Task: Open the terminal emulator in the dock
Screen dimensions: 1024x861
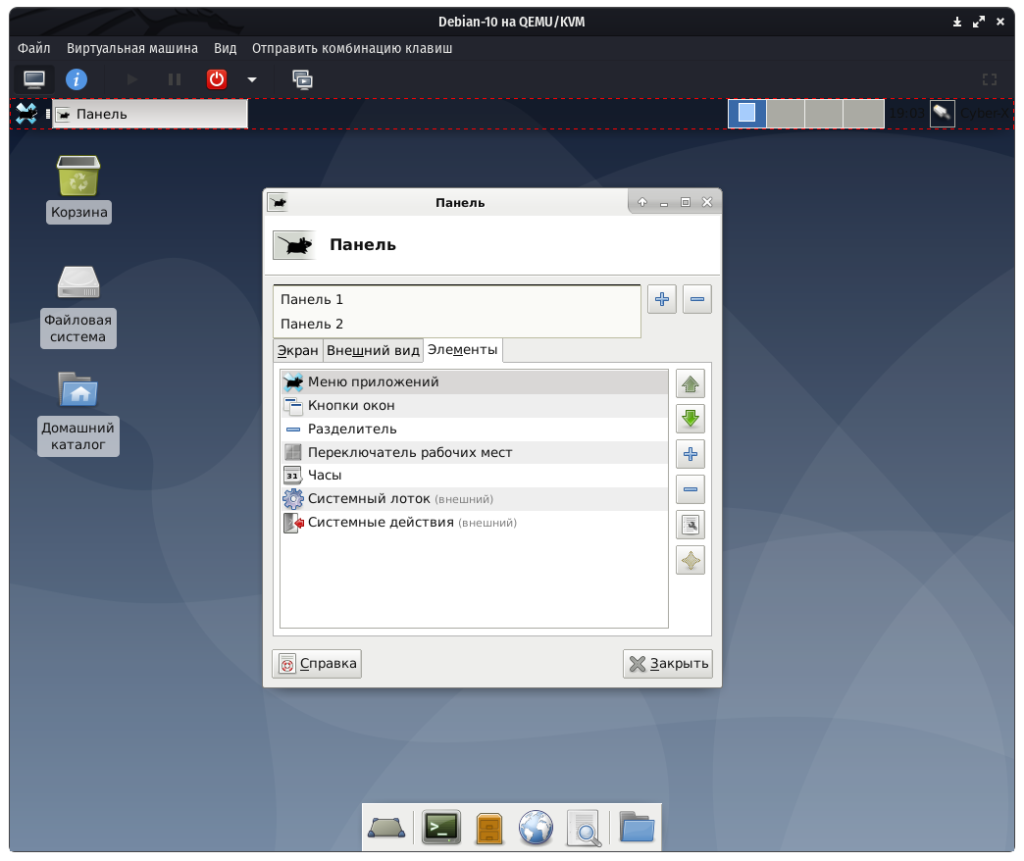Action: (x=441, y=827)
